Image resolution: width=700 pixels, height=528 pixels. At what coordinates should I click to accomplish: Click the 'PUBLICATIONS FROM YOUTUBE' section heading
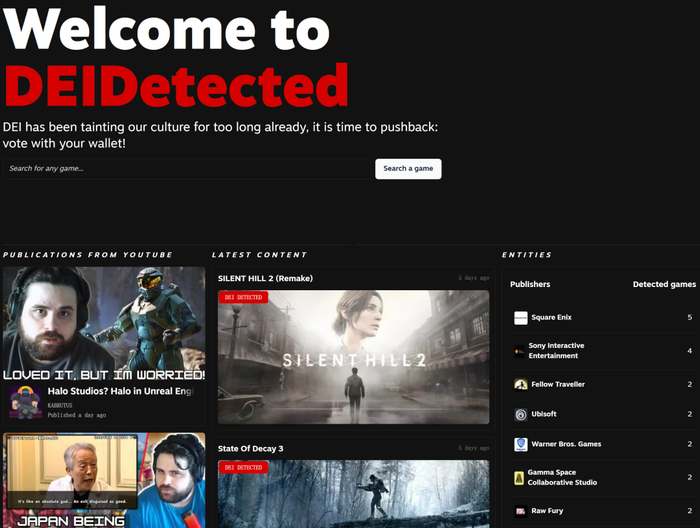pyautogui.click(x=88, y=255)
